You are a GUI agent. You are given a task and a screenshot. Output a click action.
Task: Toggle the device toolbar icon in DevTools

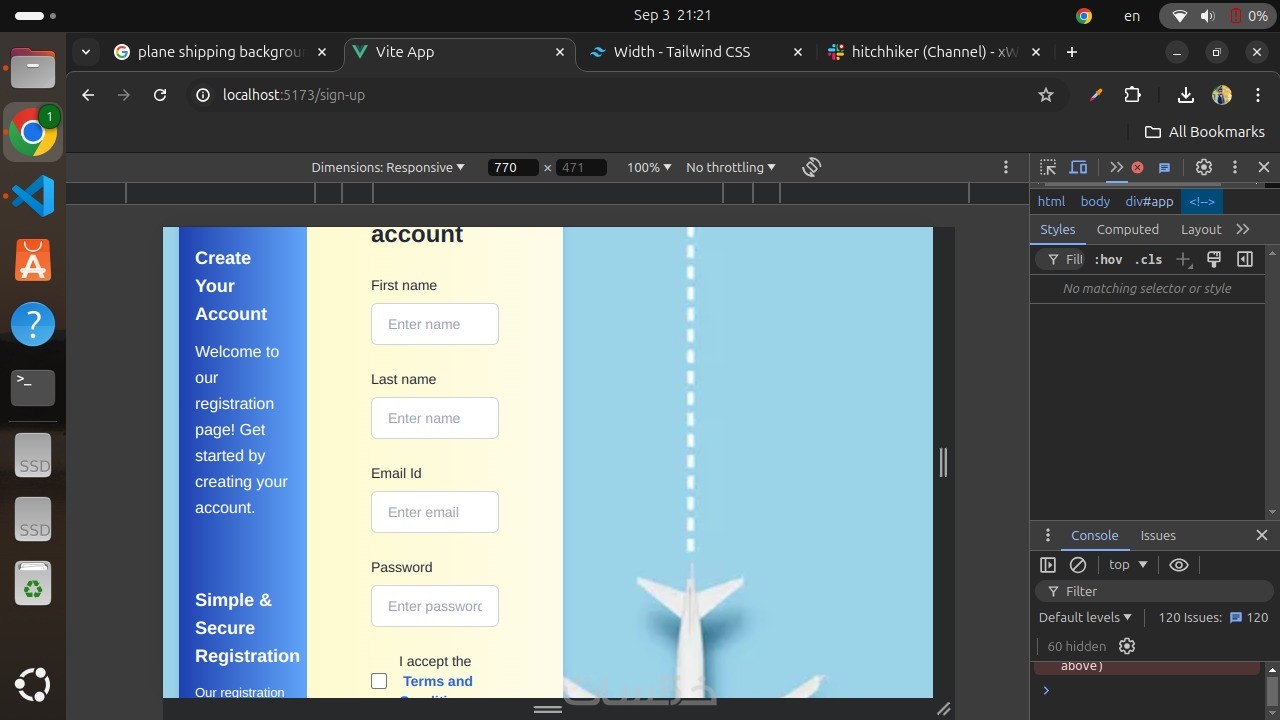click(1078, 167)
